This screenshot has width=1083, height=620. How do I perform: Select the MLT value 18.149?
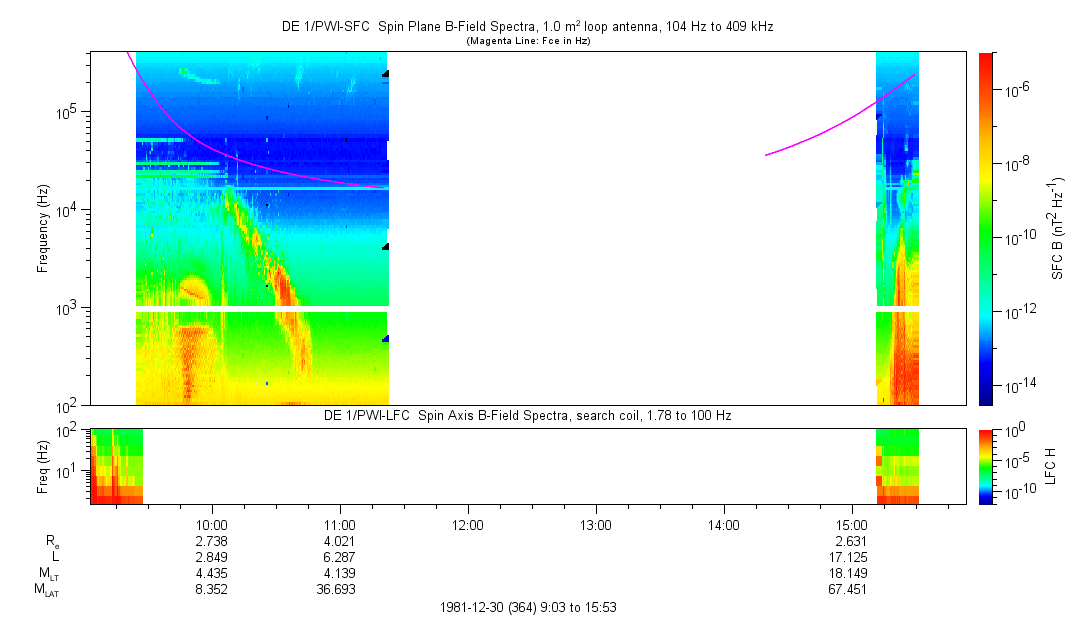click(x=852, y=573)
